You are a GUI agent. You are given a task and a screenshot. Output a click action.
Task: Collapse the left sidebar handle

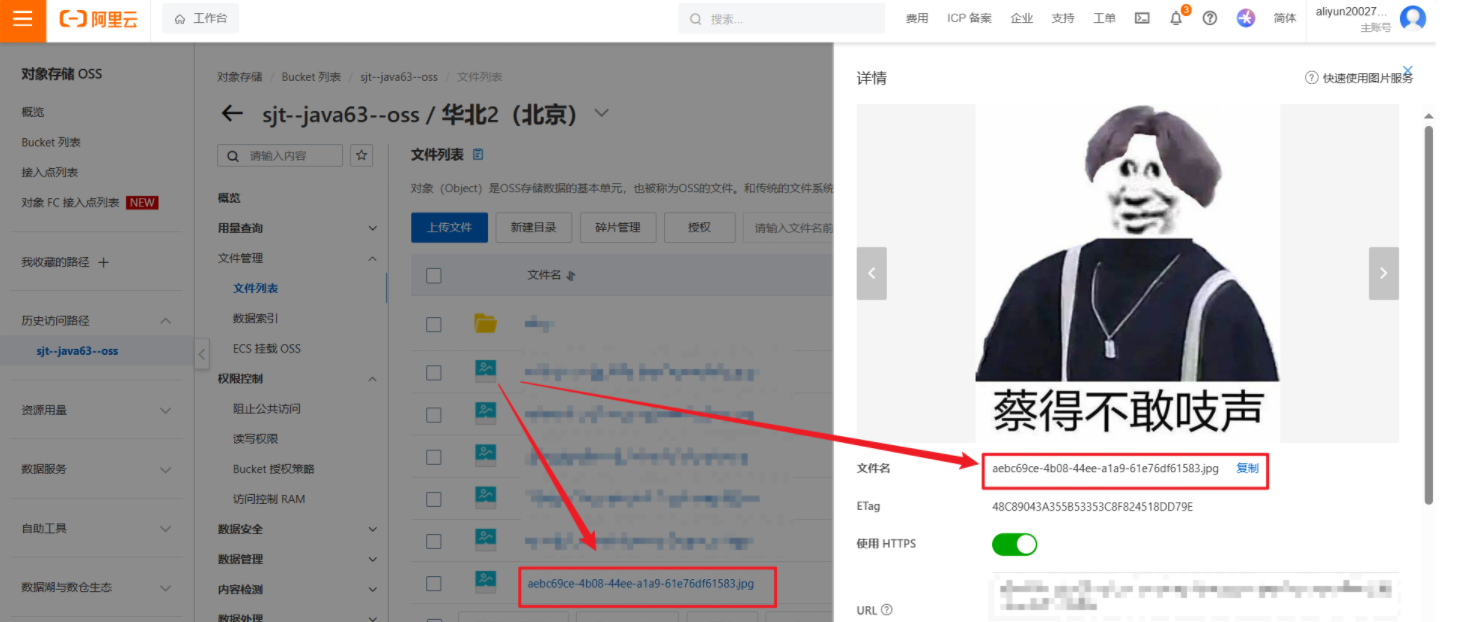point(202,353)
